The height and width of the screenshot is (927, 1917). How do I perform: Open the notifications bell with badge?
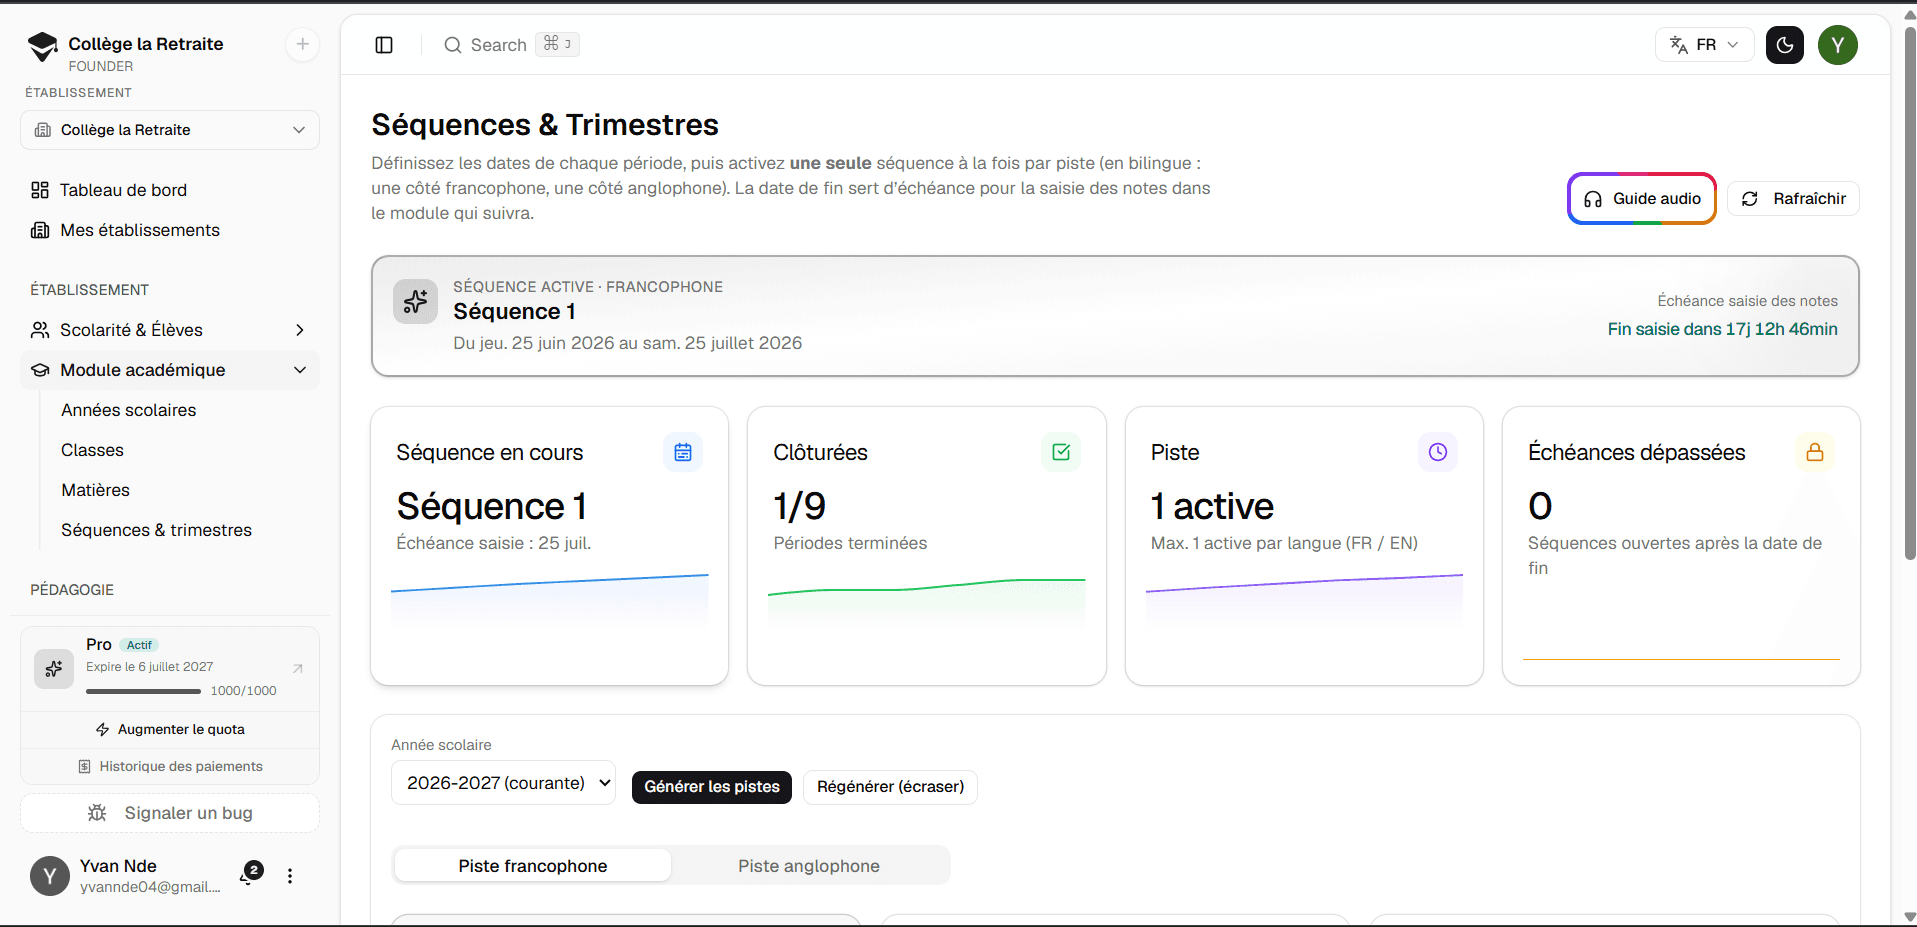[x=250, y=874]
